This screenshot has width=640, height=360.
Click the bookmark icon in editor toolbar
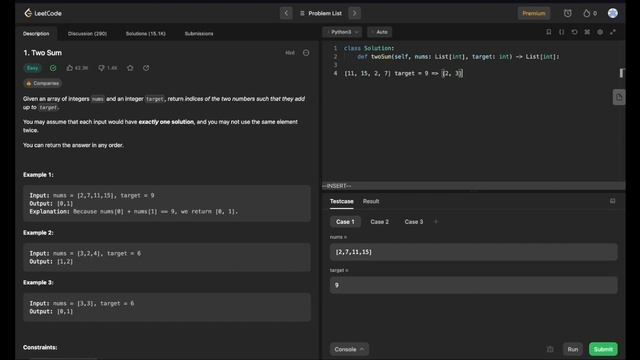pyautogui.click(x=549, y=32)
